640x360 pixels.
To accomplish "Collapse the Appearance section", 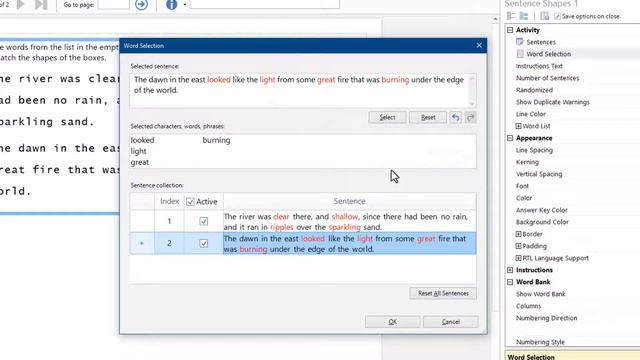I will (x=510, y=138).
